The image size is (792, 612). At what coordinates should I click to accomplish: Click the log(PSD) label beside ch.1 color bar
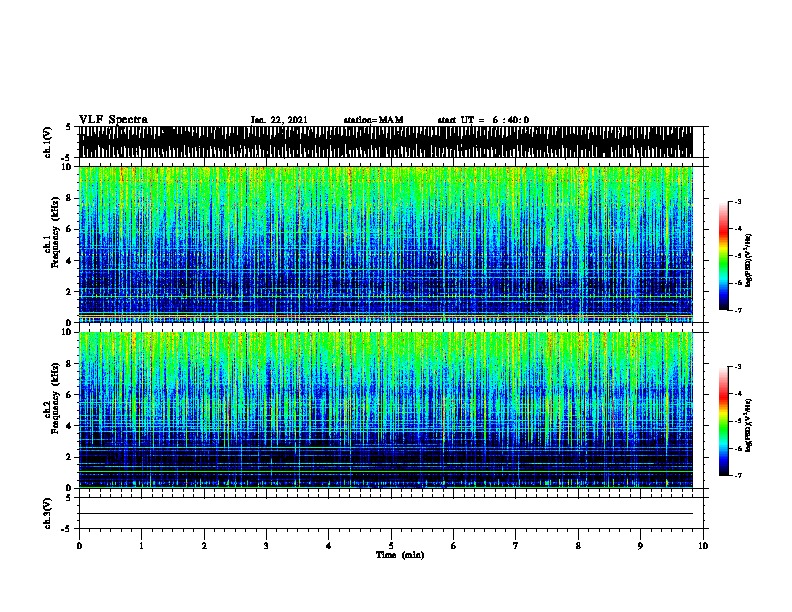tap(749, 260)
